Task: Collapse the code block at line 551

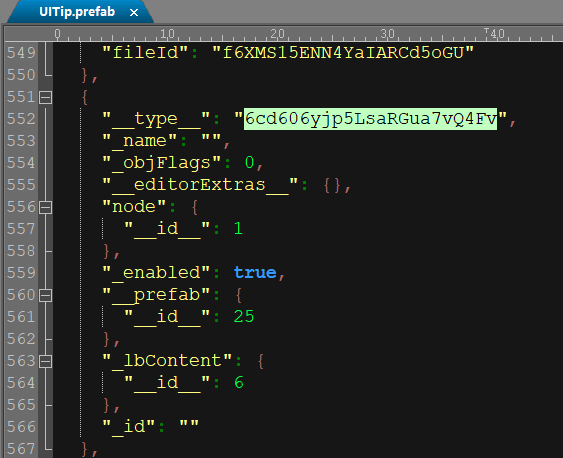Action: [45, 97]
